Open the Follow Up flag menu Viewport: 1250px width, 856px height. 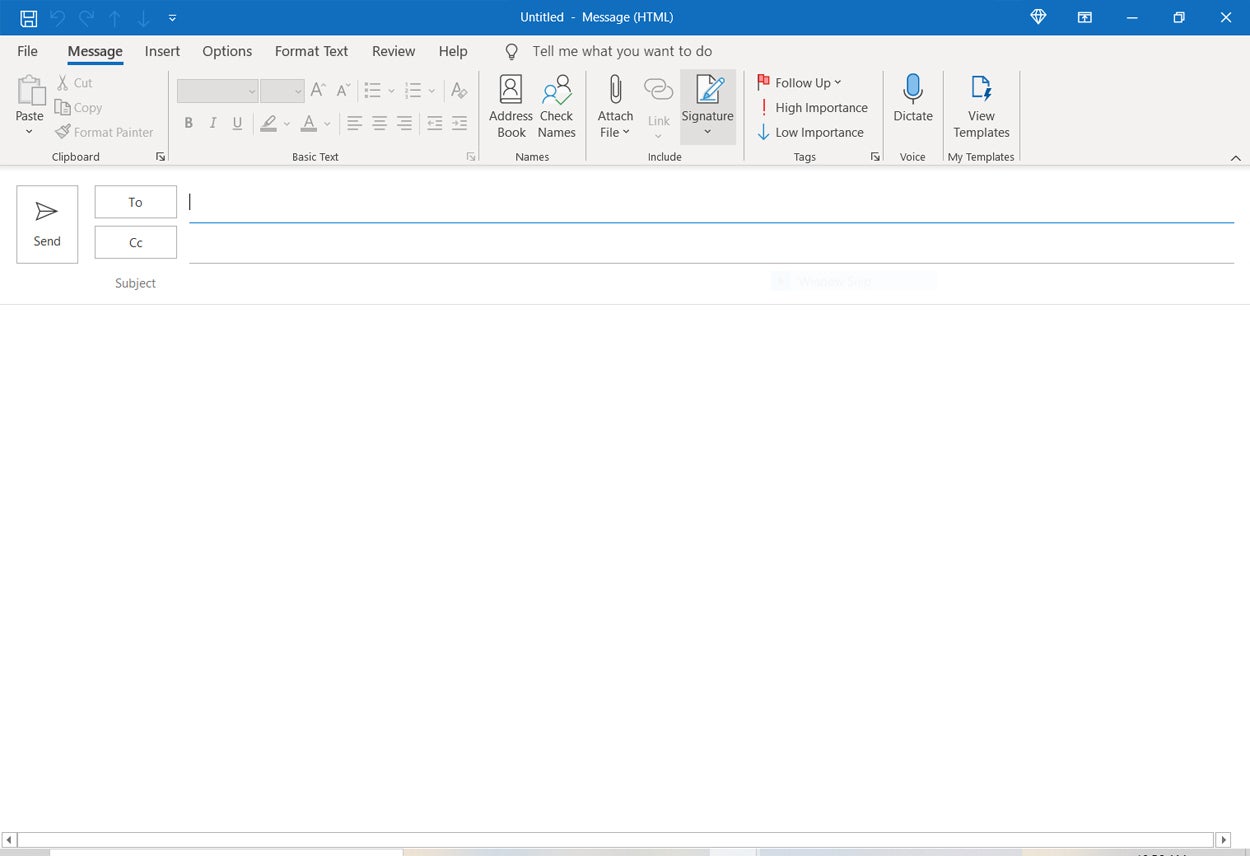click(799, 83)
